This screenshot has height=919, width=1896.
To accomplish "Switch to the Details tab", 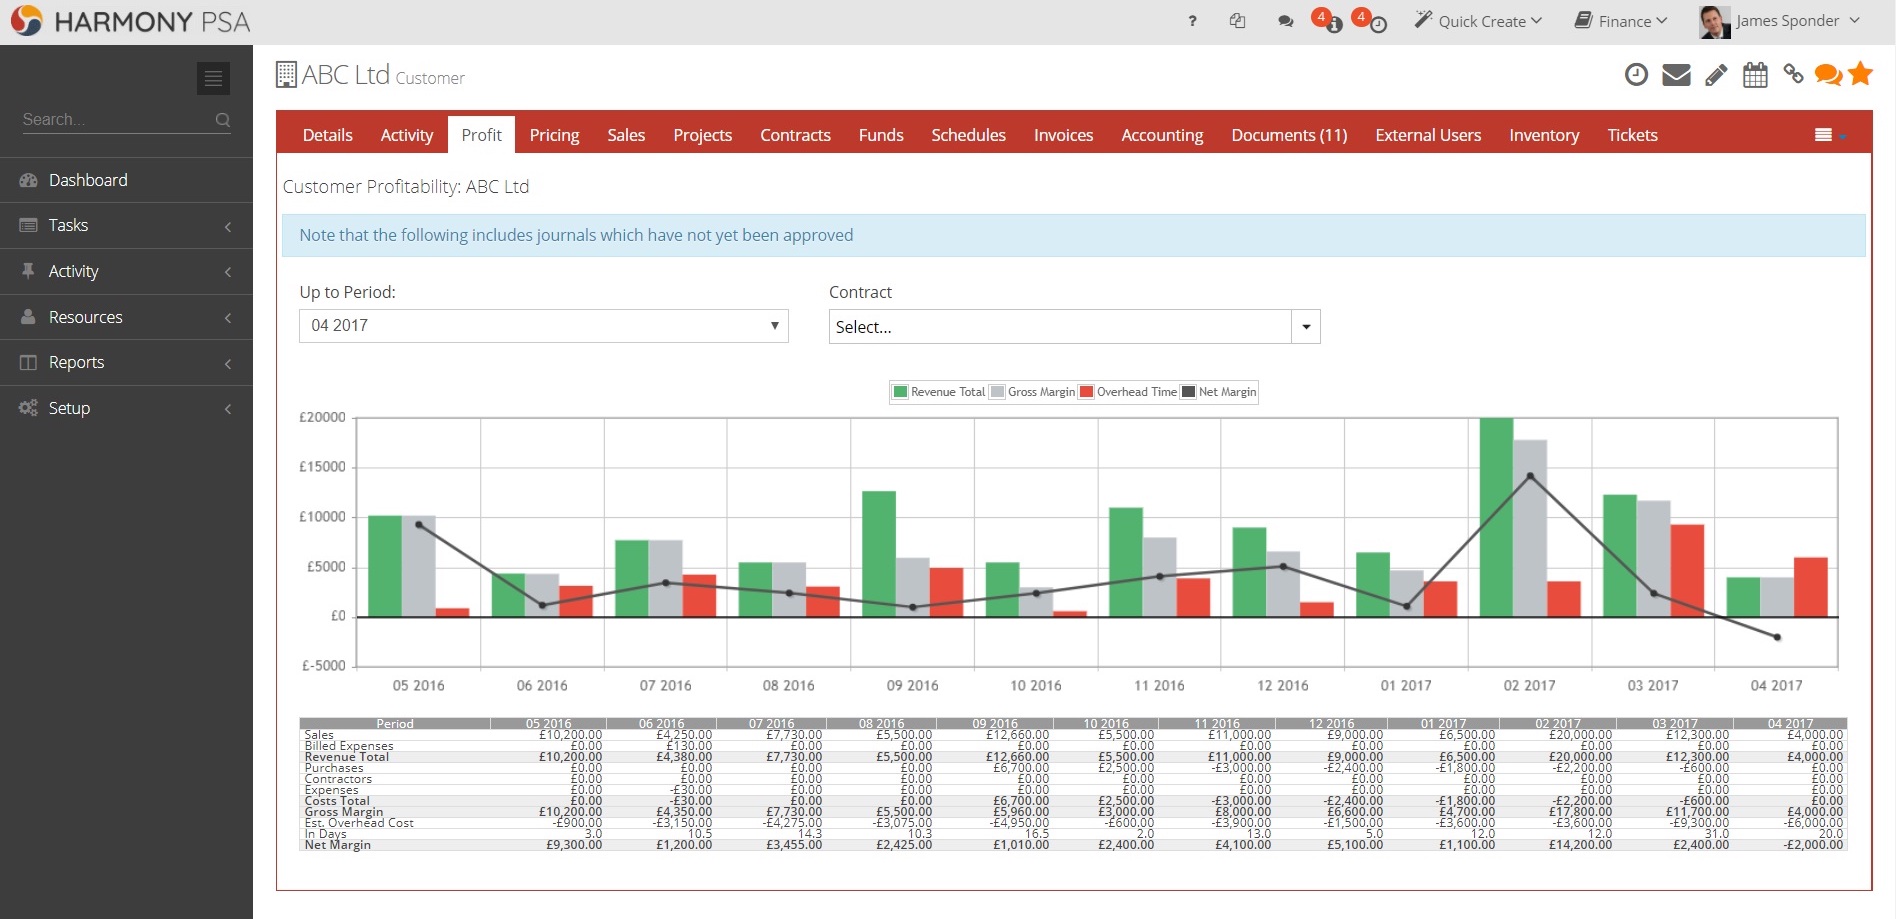I will click(x=328, y=135).
